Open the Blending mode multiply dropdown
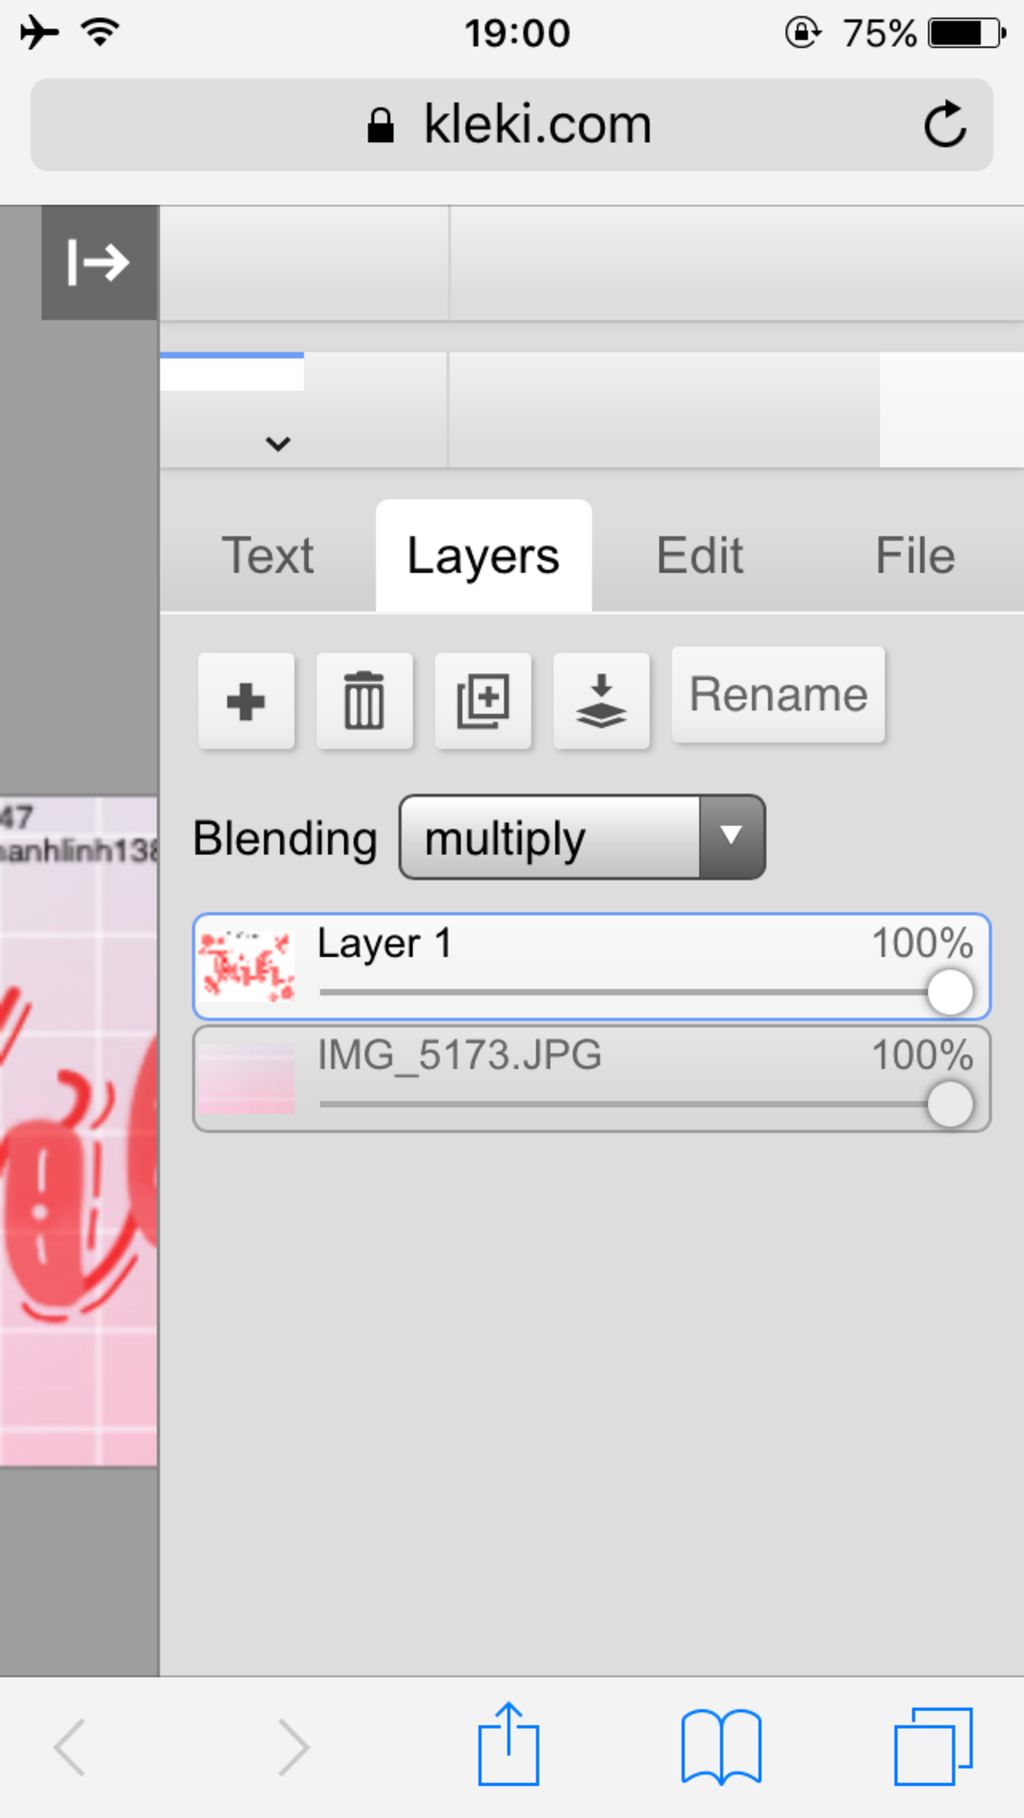Viewport: 1024px width, 1818px height. pos(582,838)
